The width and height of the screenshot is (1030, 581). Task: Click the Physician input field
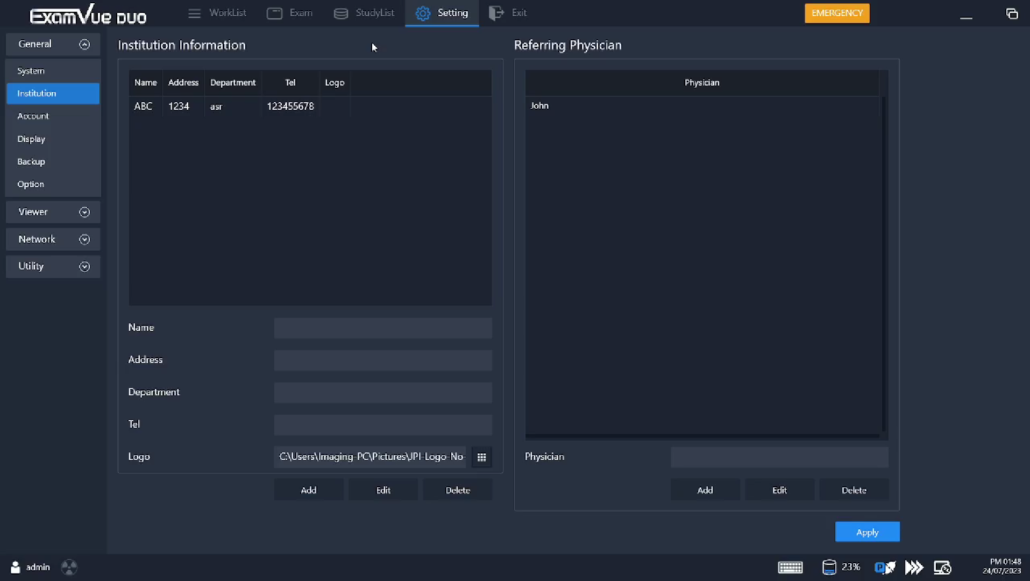point(779,457)
